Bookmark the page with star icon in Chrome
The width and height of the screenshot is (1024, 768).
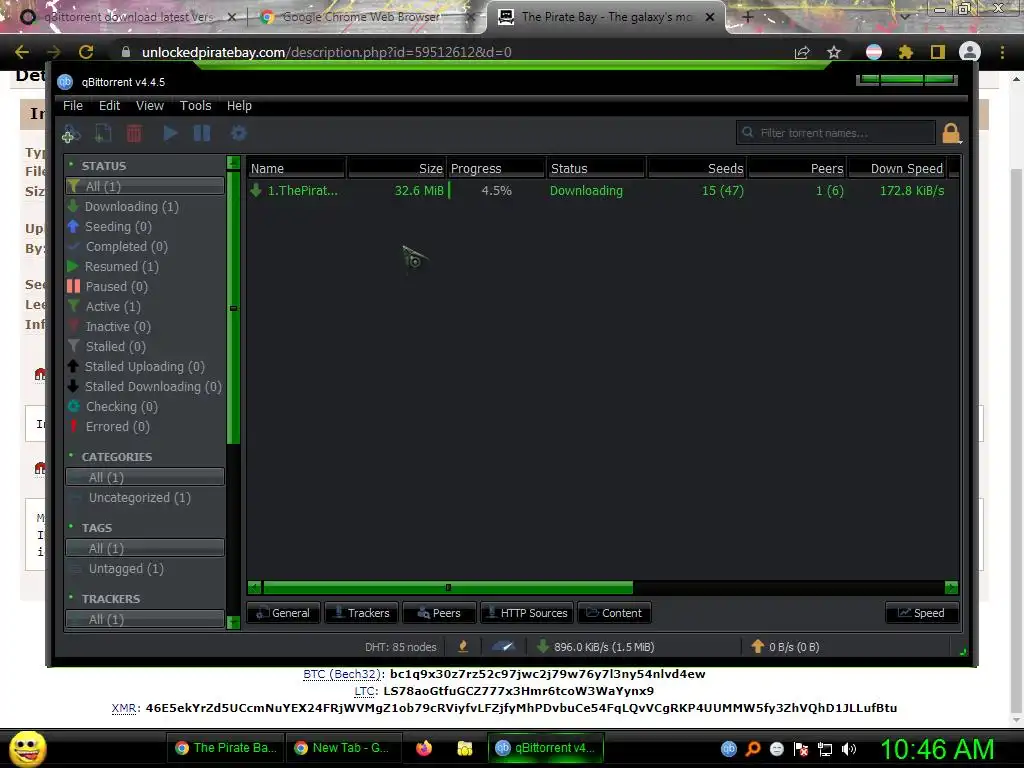834,52
